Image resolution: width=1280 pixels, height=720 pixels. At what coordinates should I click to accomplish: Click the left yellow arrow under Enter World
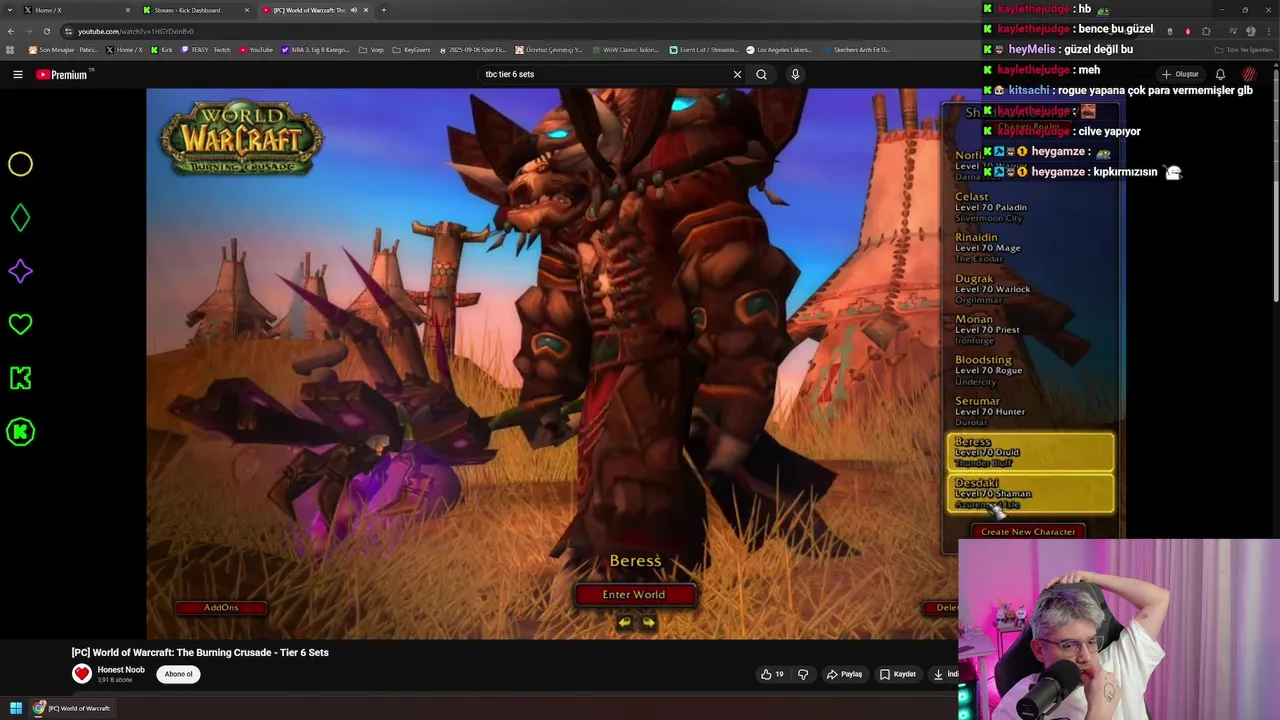pos(624,622)
